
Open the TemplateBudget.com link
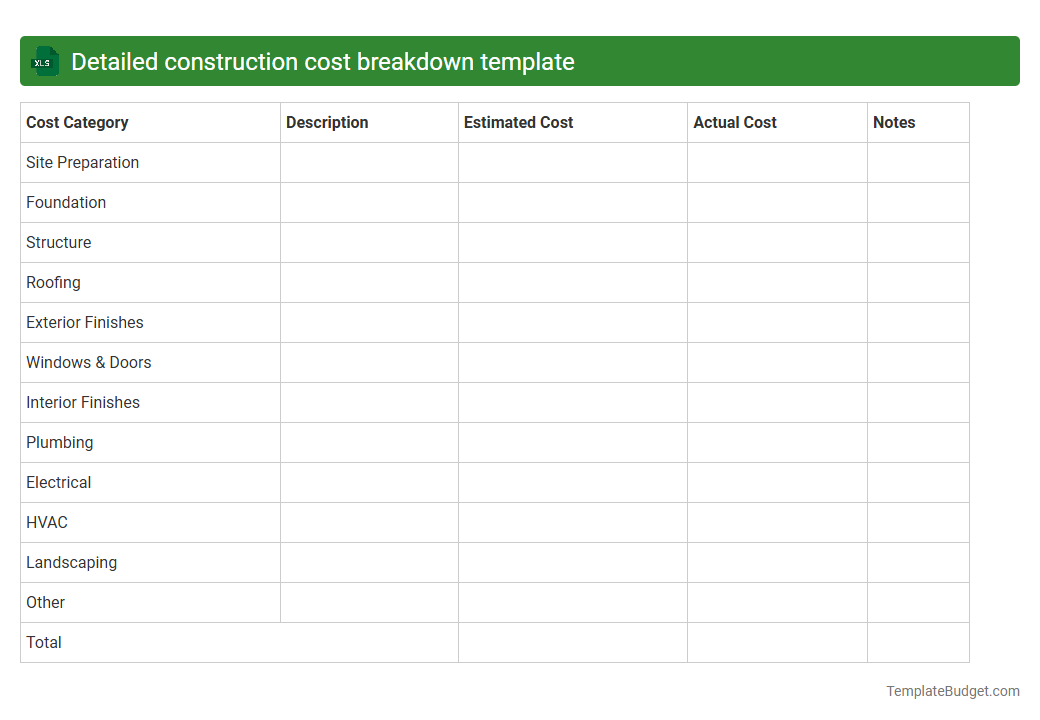pos(952,690)
